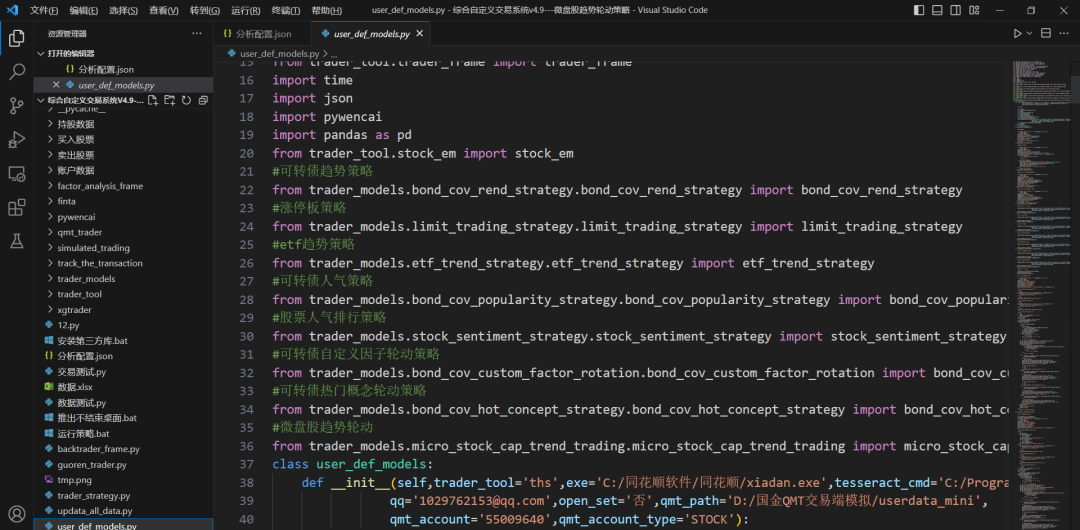Open the 帮助(H) menu
Viewport: 1080px width, 530px height.
pos(326,10)
